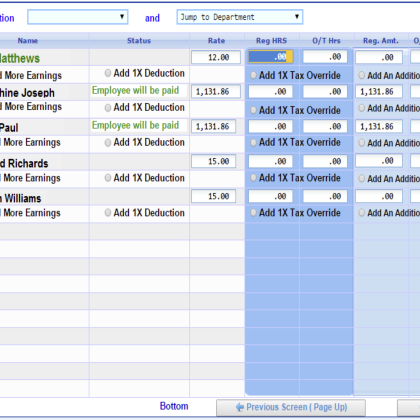Image resolution: width=420 pixels, height=420 pixels.
Task: Click the Previous Screen (Page Up) button
Action: coord(291,407)
